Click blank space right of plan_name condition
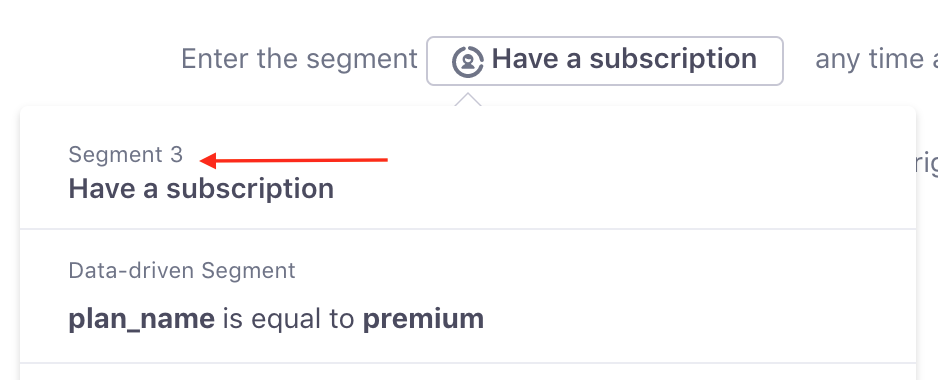Viewport: 938px width, 380px height. click(x=700, y=319)
